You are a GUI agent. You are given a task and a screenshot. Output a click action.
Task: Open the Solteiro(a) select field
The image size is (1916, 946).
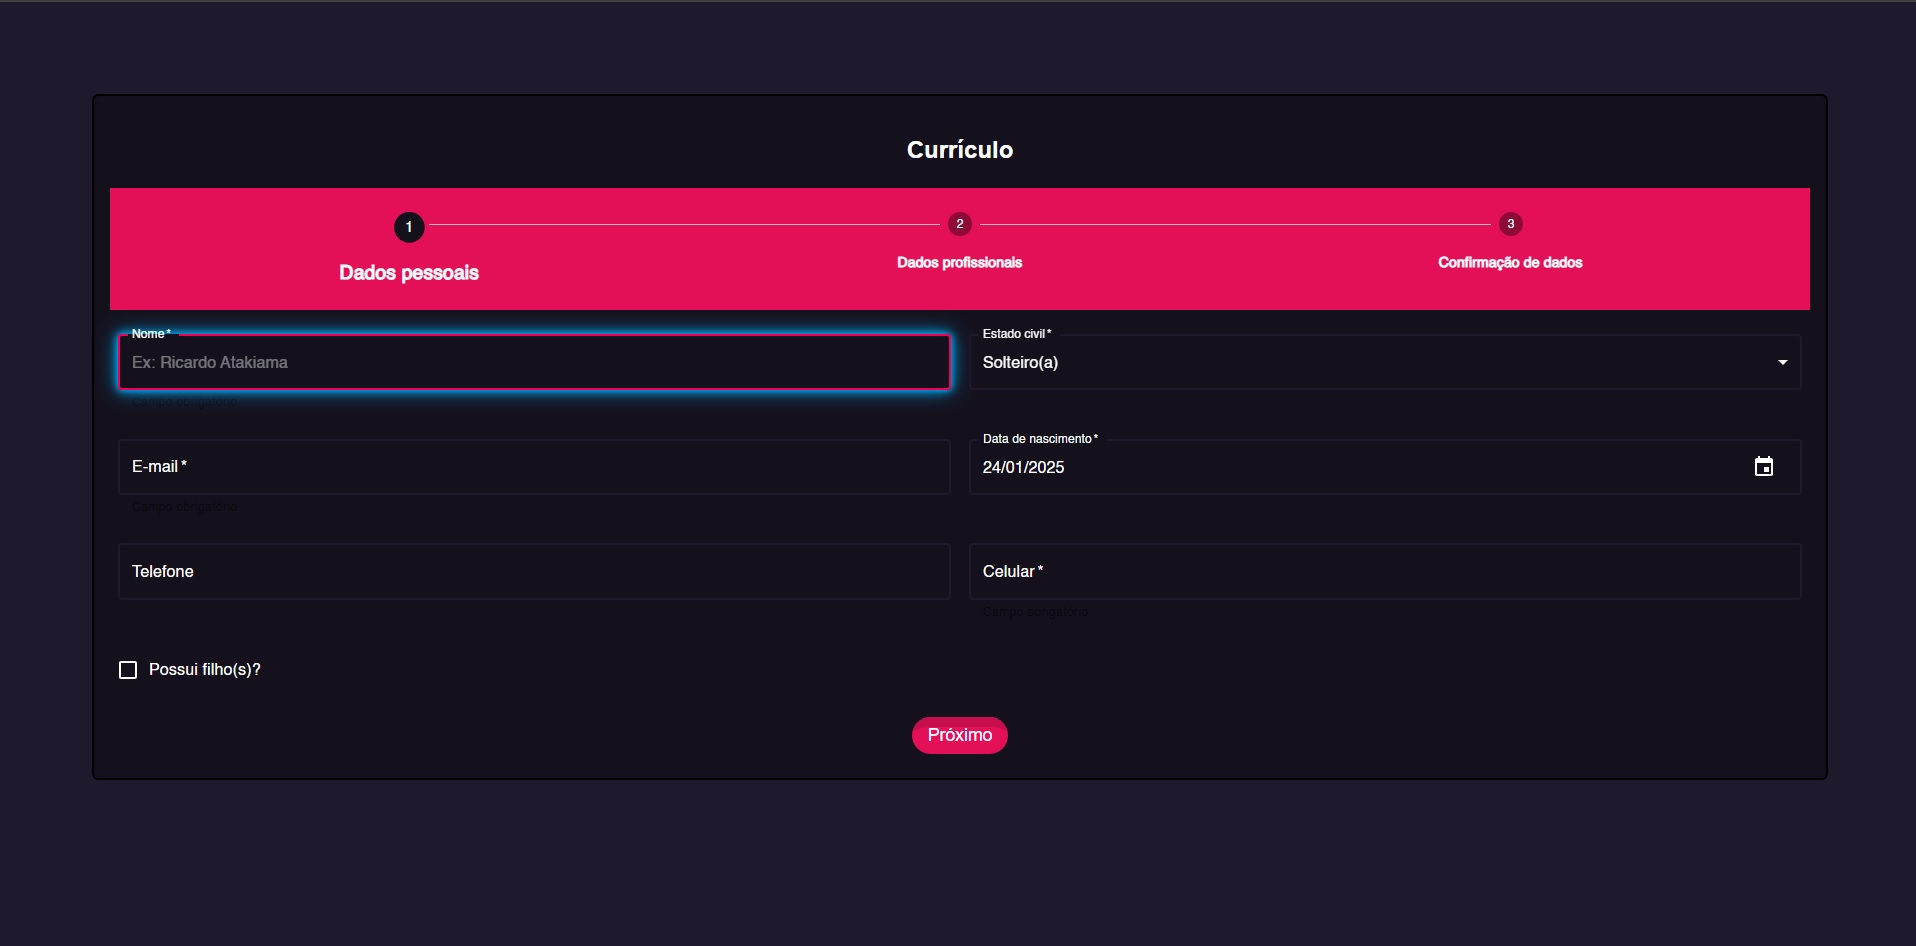pyautogui.click(x=1385, y=362)
